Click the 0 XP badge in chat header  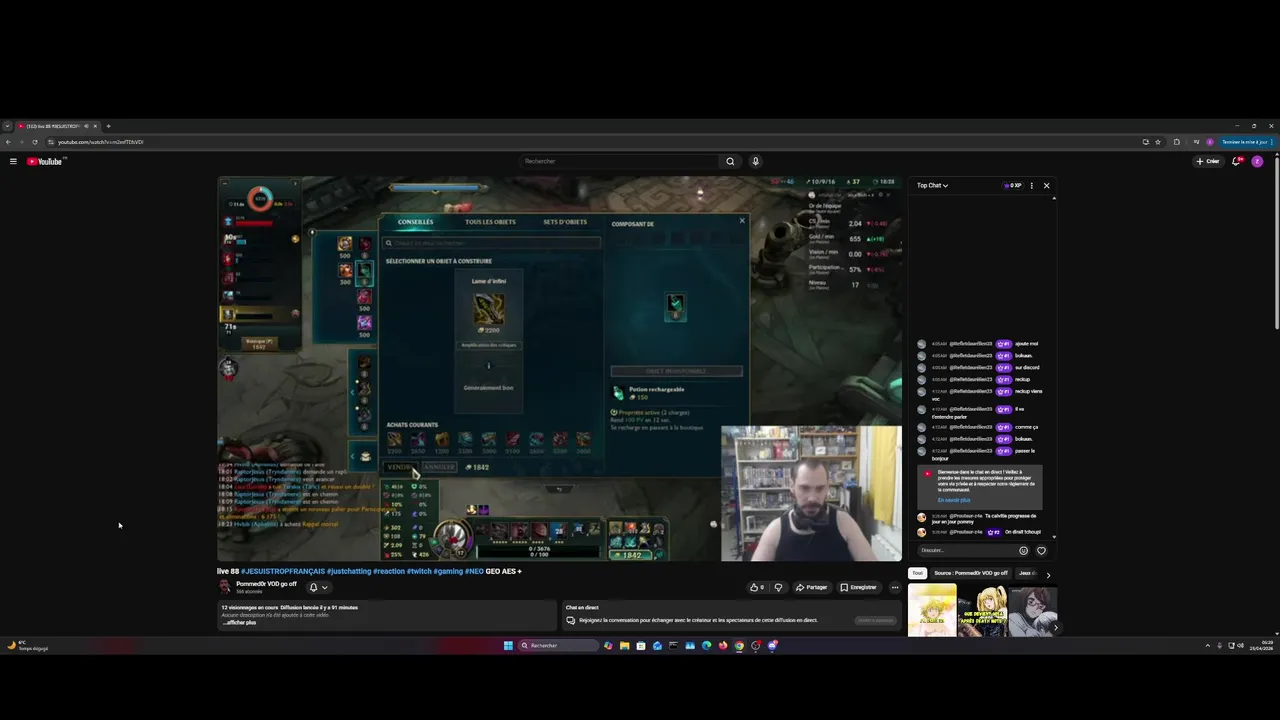[1013, 185]
